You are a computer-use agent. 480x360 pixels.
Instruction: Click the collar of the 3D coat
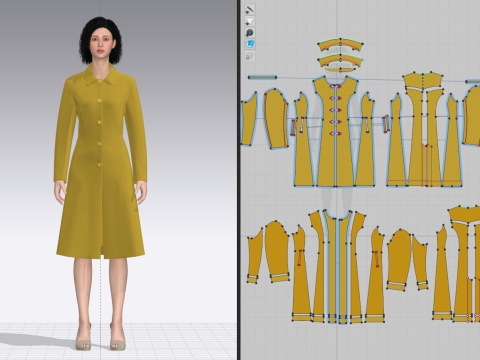pyautogui.click(x=101, y=75)
